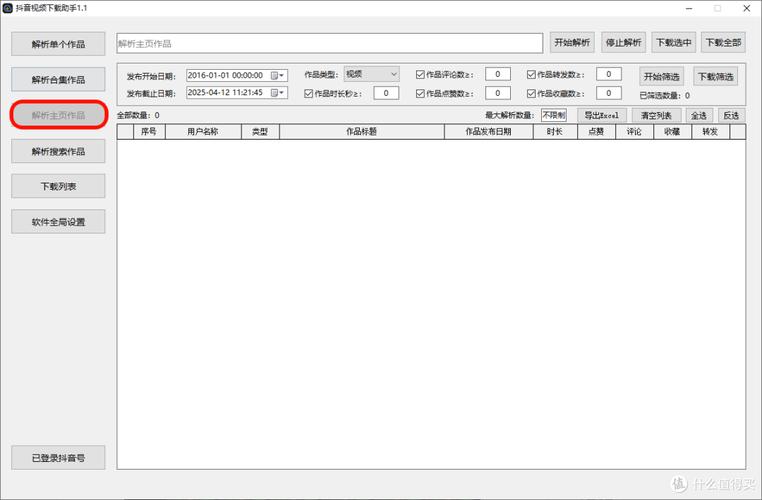Expand the 作品类型 combo box
The image size is (762, 500).
click(x=371, y=74)
